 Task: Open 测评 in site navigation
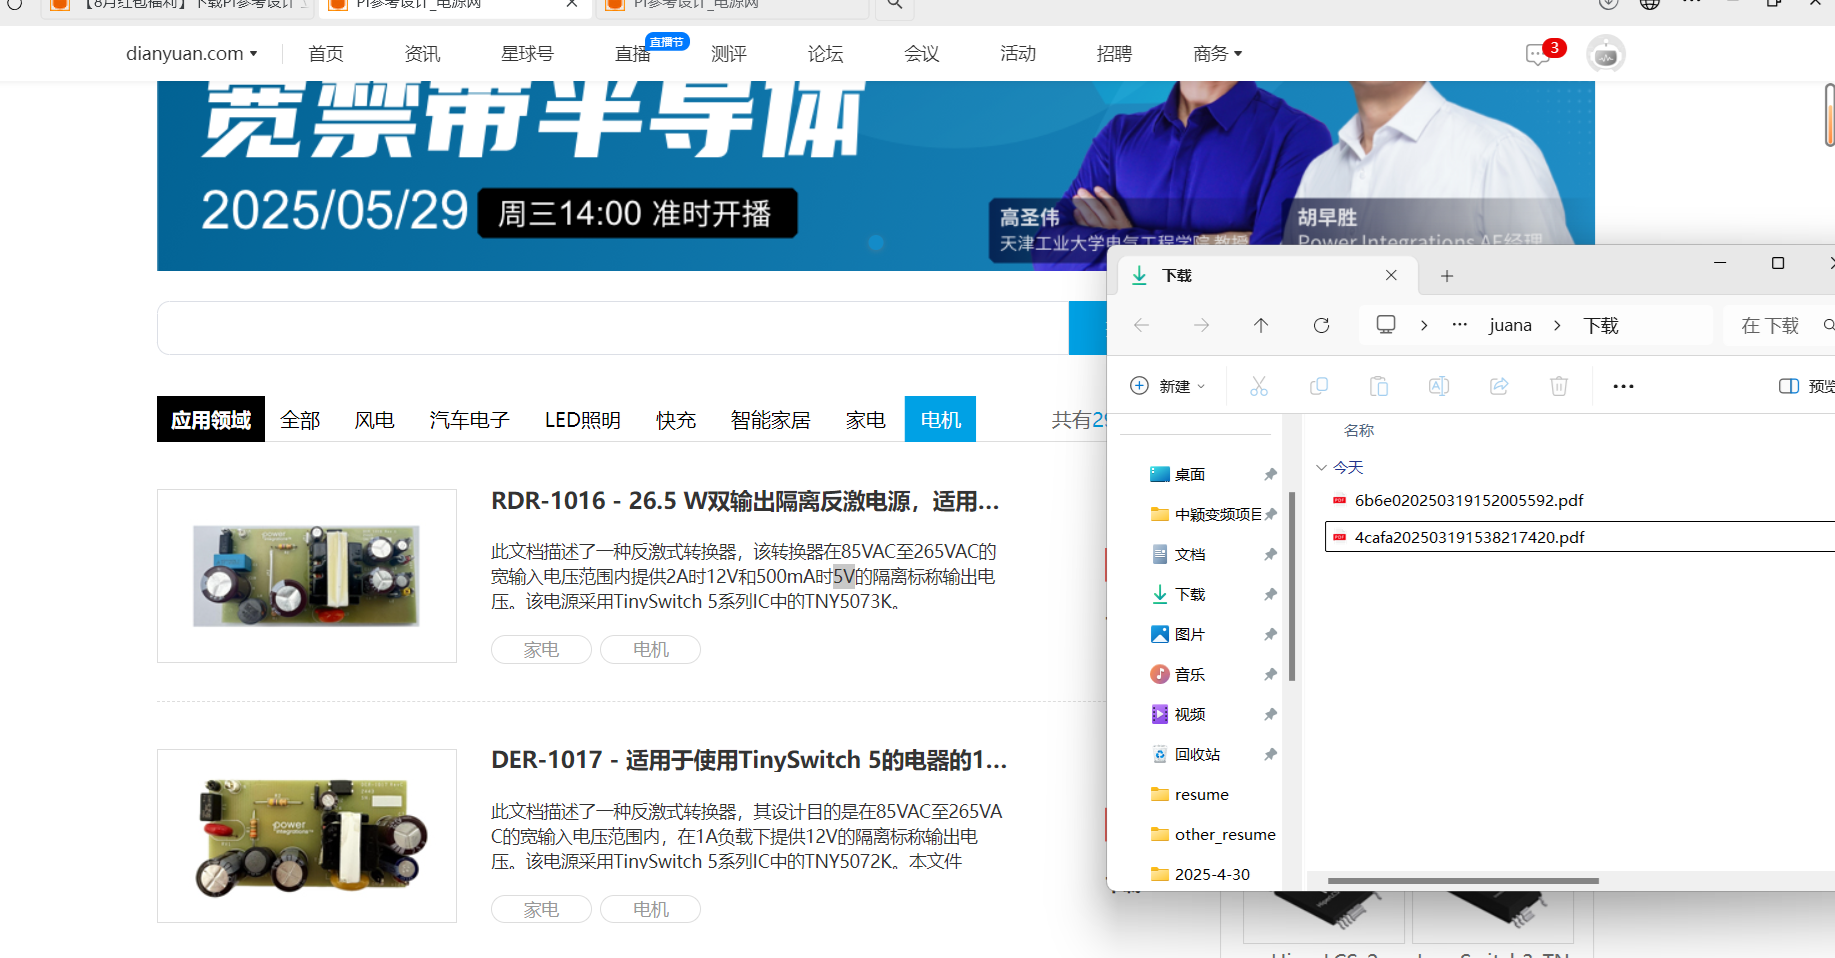click(729, 53)
